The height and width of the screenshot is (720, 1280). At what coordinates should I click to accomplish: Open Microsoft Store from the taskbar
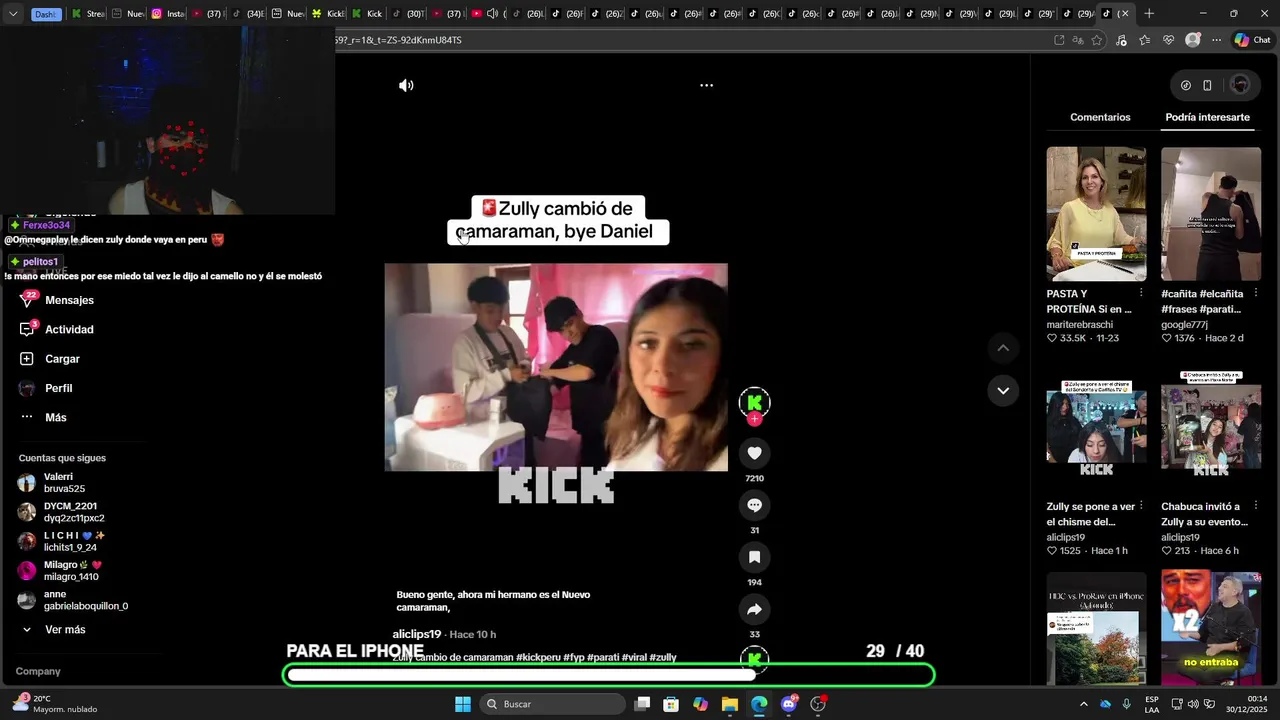point(671,704)
